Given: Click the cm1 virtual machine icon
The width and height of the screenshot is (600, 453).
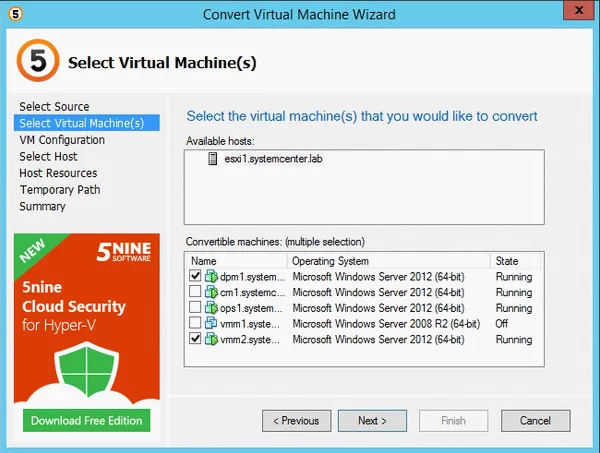Looking at the screenshot, I should 211,292.
